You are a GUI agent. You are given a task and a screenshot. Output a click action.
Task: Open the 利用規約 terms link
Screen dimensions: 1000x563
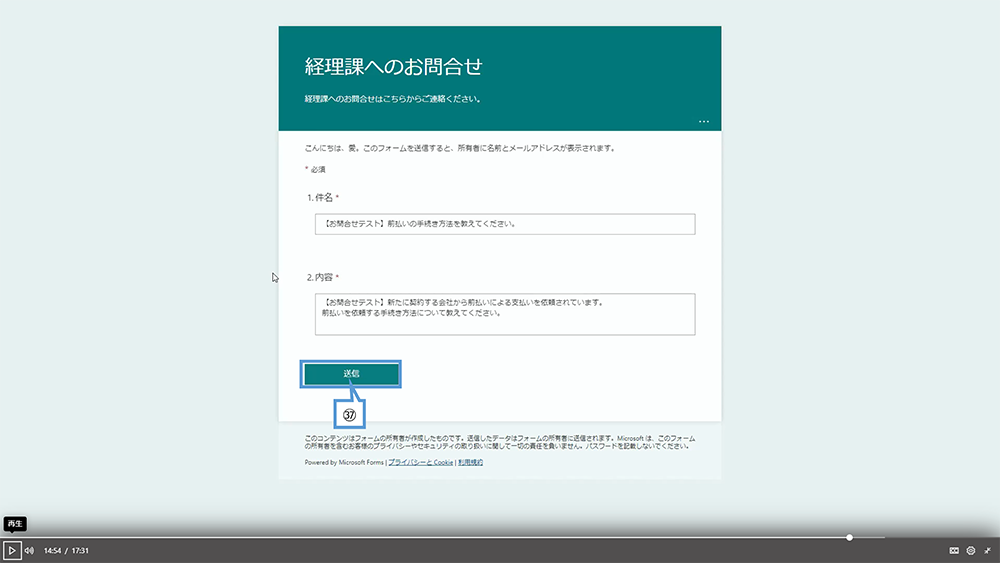[x=471, y=462]
